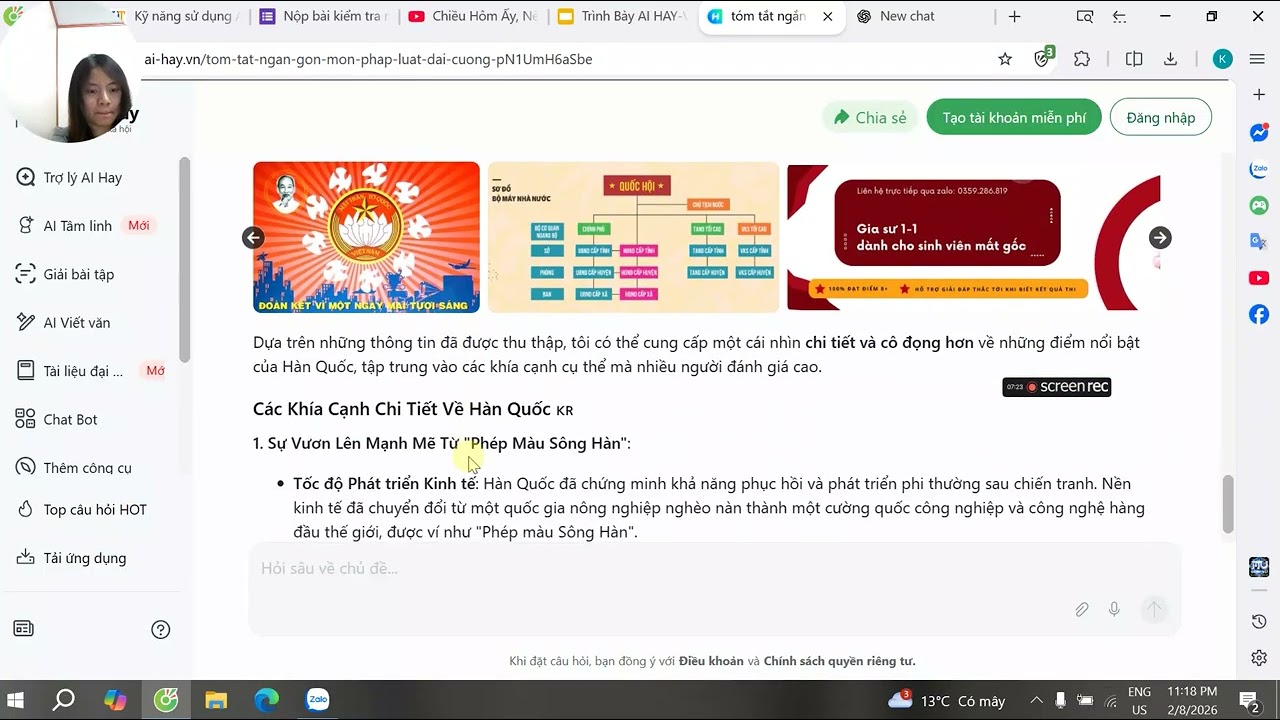This screenshot has width=1280, height=720.
Task: Show previous carousel image
Action: 253,237
